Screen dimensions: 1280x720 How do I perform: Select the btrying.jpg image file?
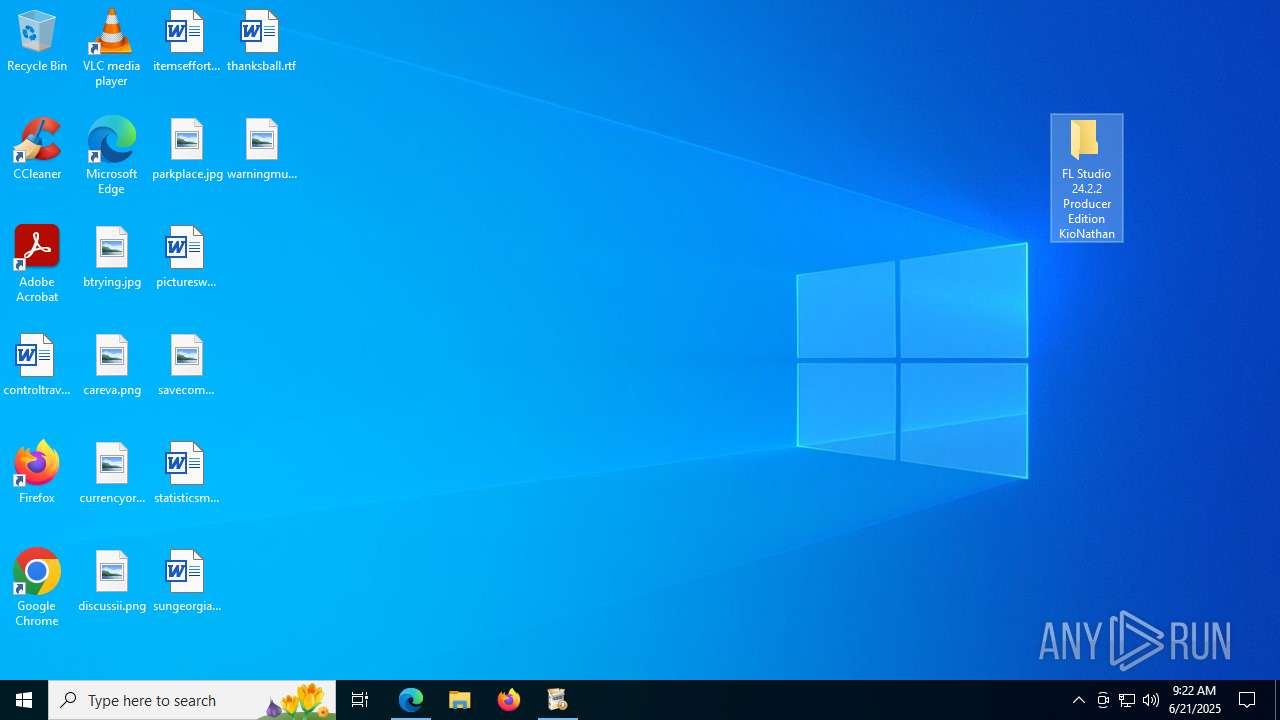click(112, 258)
